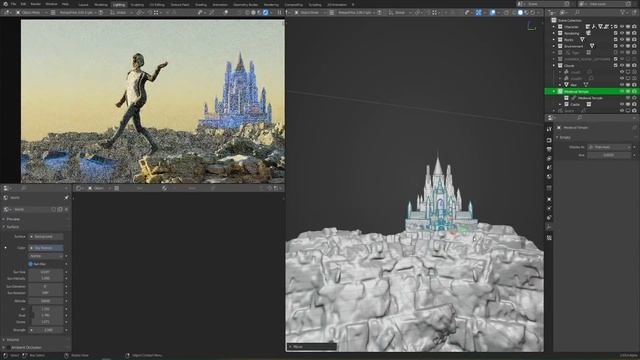The width and height of the screenshot is (640, 360).
Task: Click the Blender logo icon
Action: 5,4
